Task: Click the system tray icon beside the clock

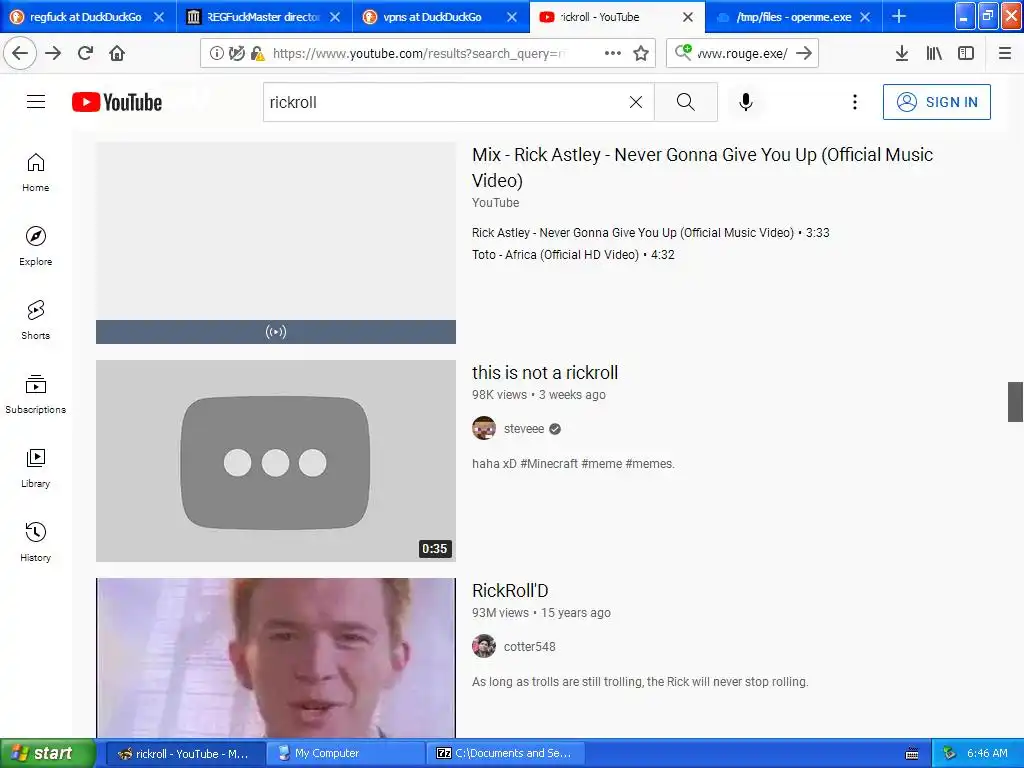Action: (x=950, y=754)
